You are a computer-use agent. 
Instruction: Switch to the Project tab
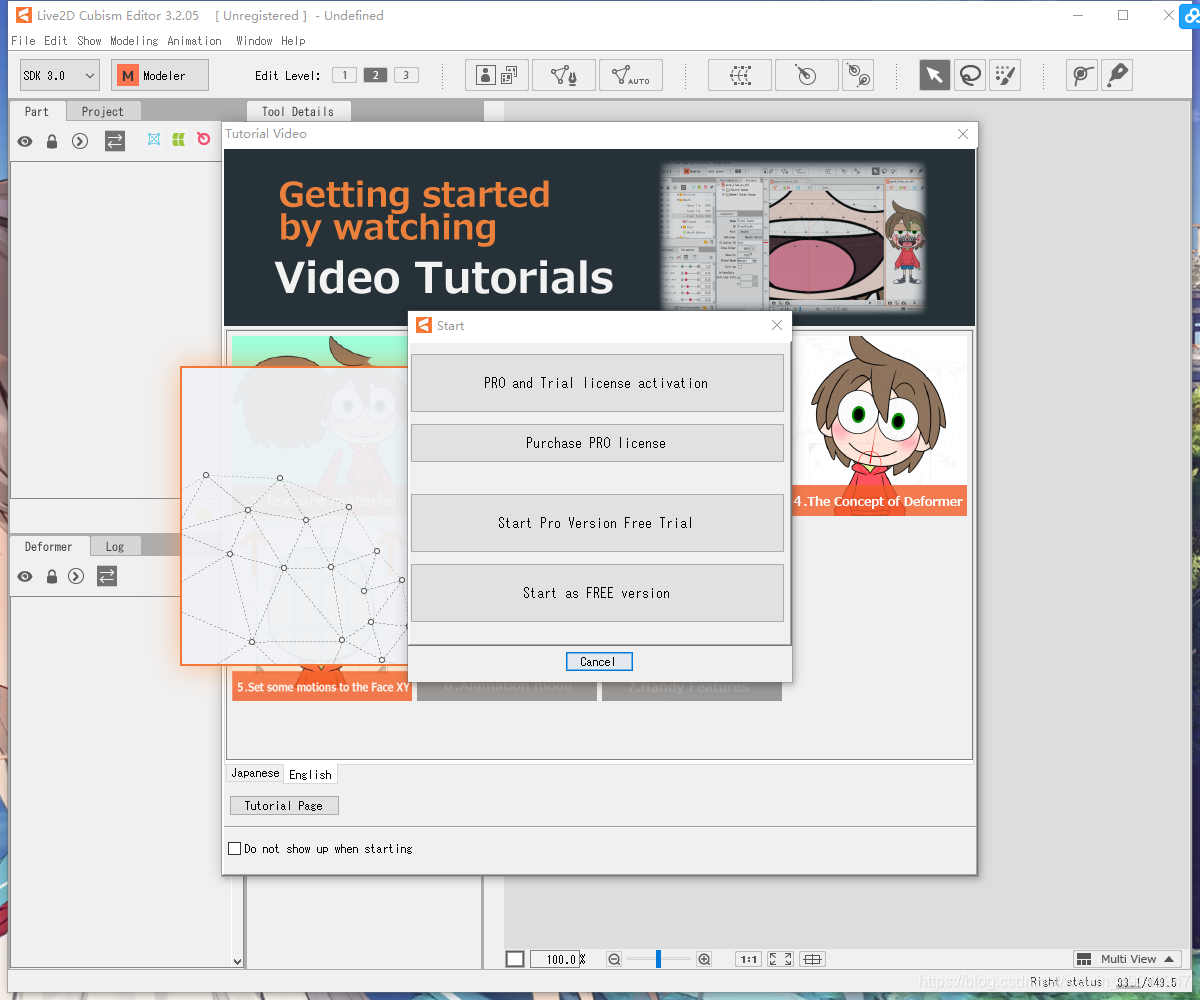pos(103,111)
